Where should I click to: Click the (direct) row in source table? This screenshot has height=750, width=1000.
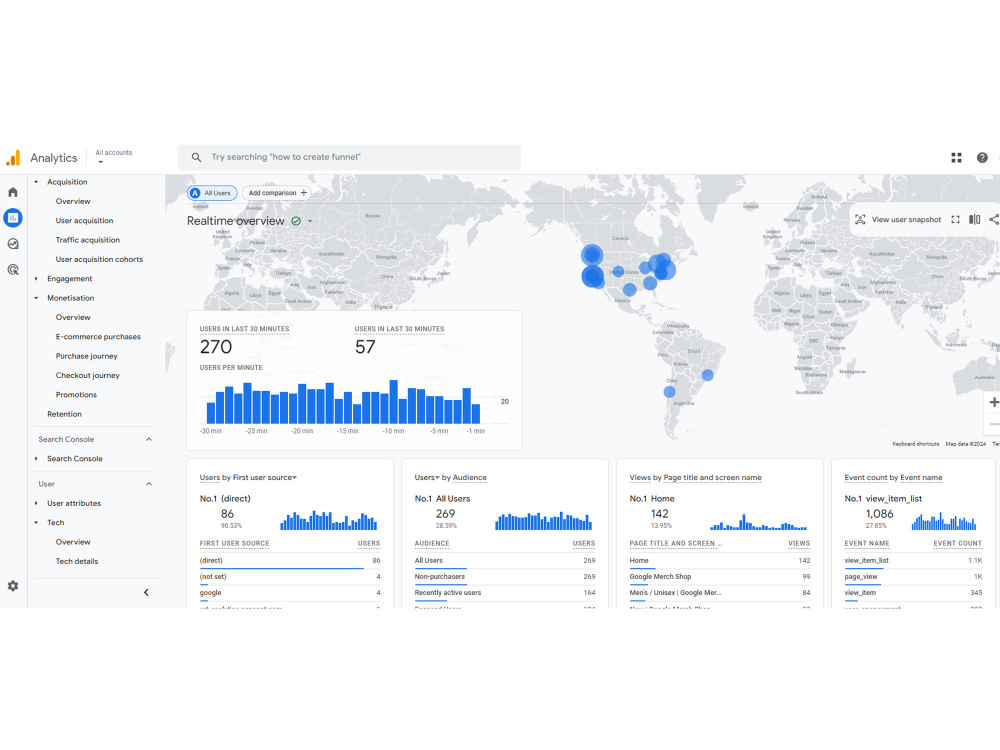point(290,561)
